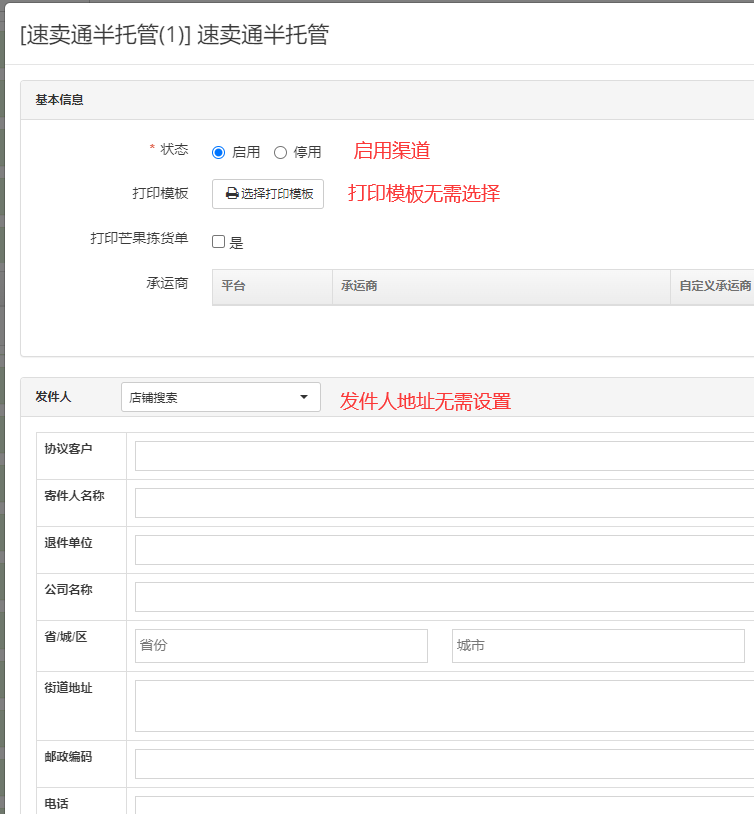
Task: Click the 退件单位 row label
Action: tap(69, 542)
